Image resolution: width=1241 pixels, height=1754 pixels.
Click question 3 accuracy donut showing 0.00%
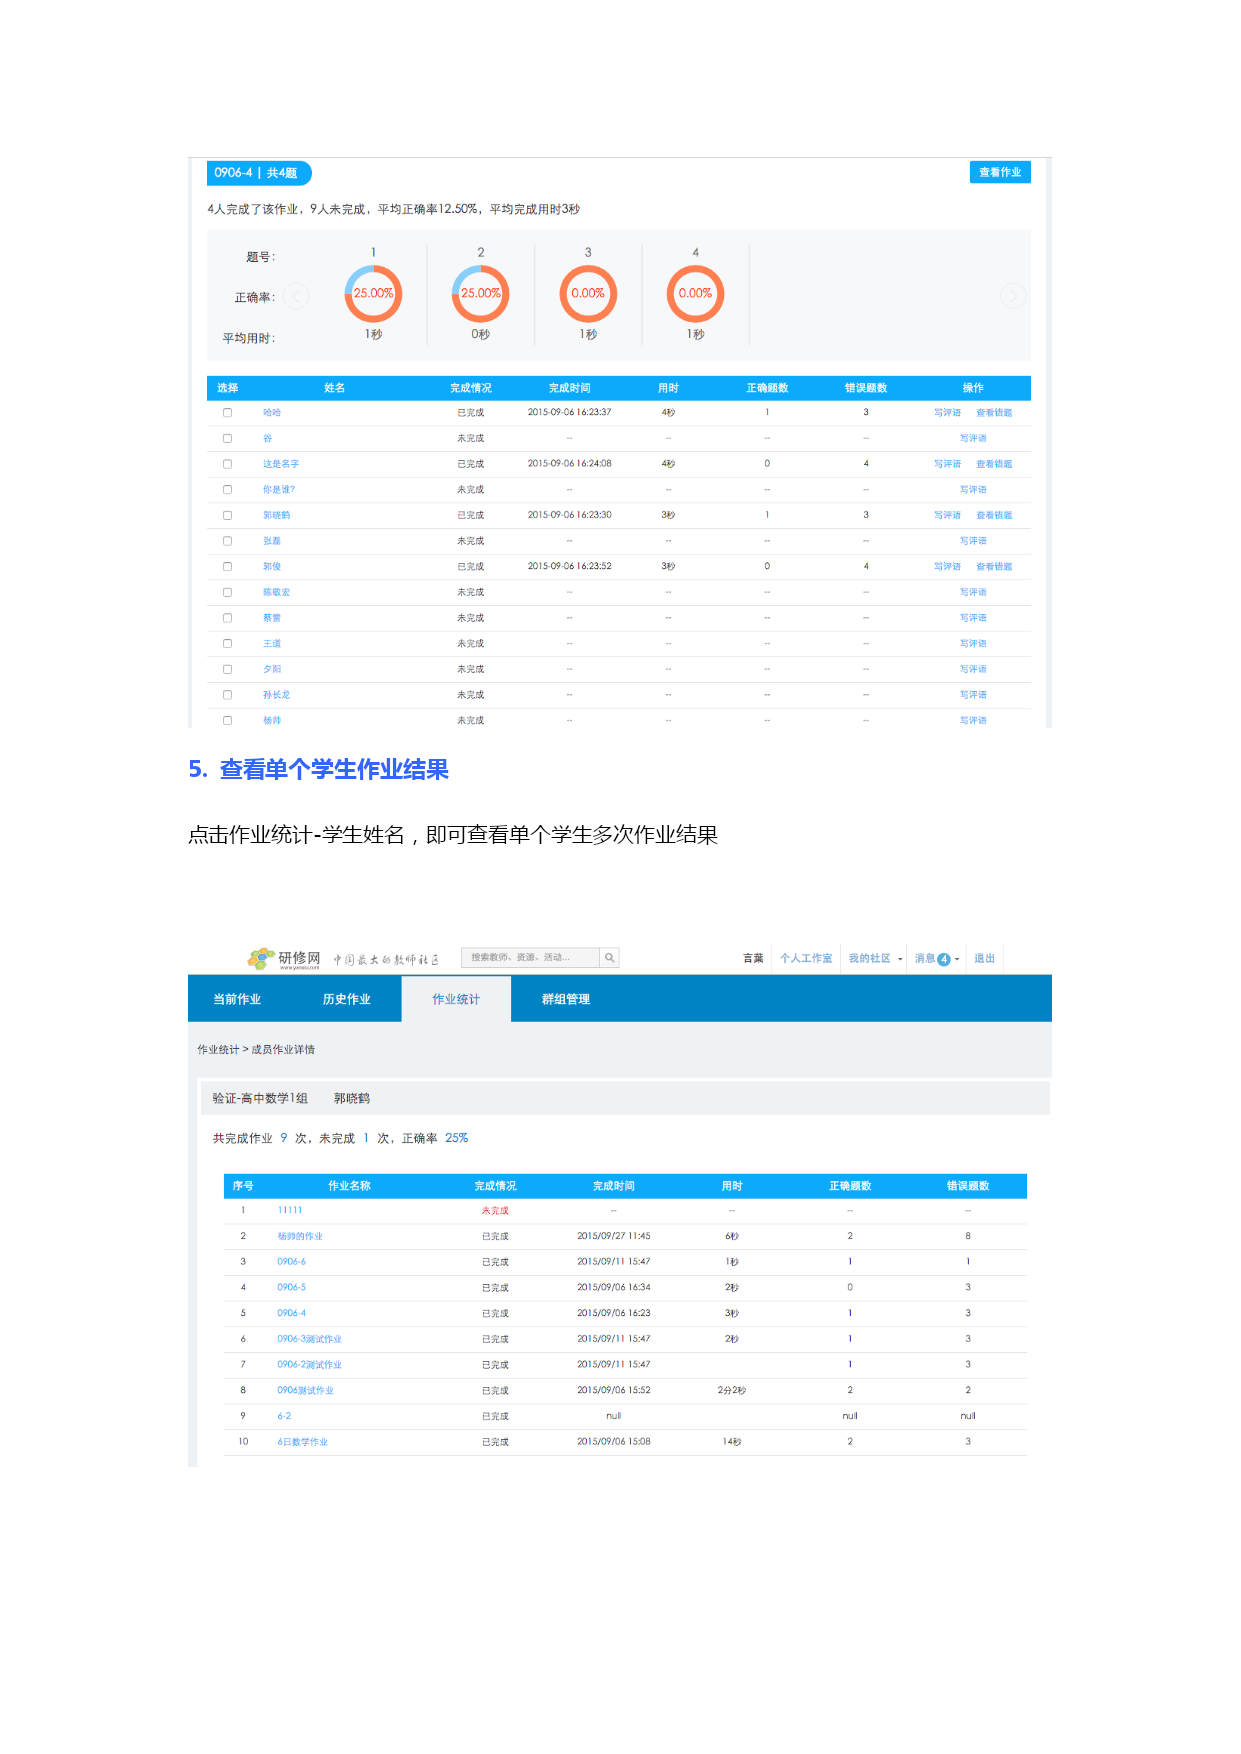[x=588, y=294]
